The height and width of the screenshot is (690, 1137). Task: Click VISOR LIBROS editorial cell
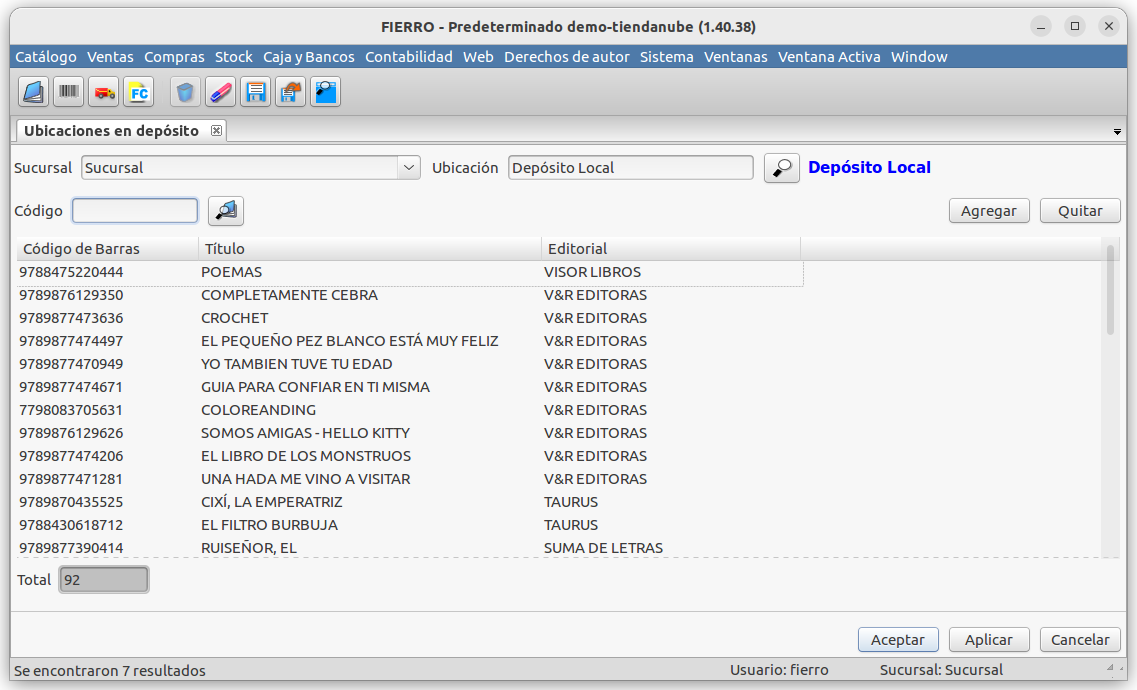coord(592,273)
